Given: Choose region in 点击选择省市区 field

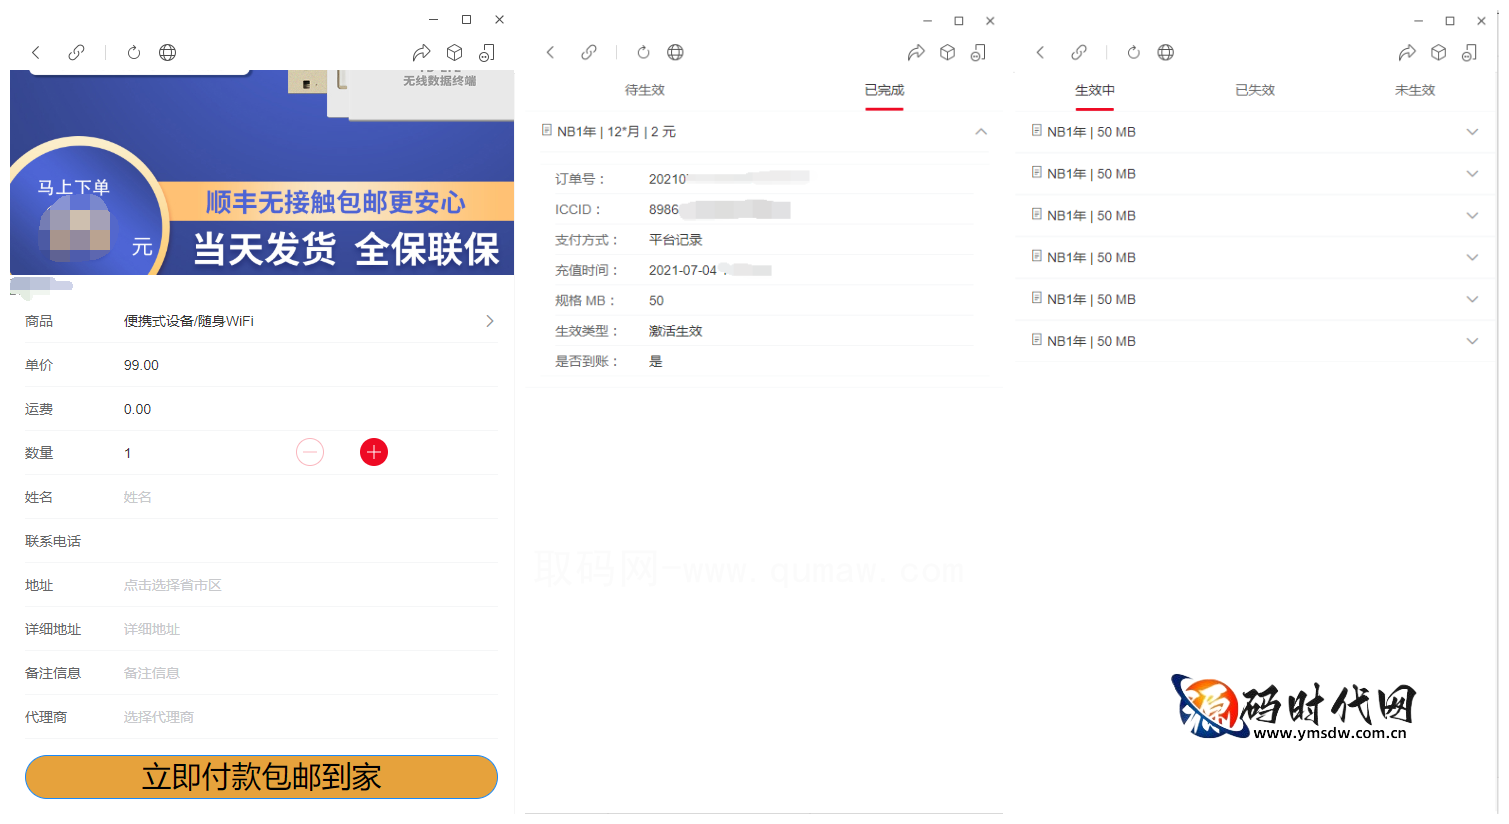Looking at the screenshot, I should coord(309,585).
